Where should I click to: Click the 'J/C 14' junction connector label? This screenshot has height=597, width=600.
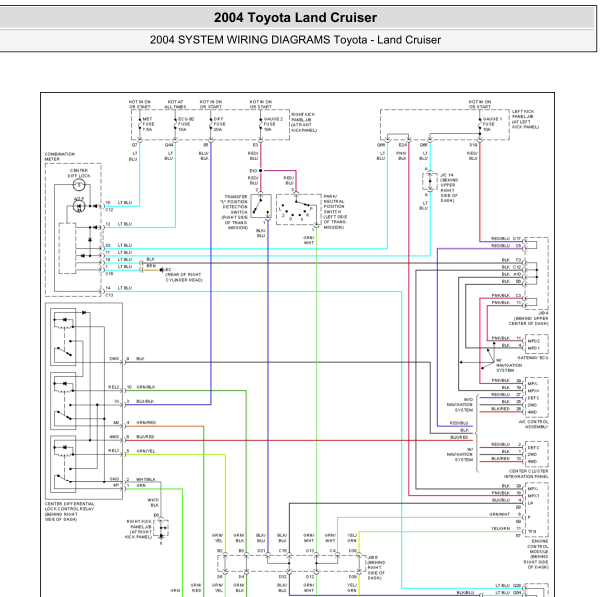pos(449,188)
